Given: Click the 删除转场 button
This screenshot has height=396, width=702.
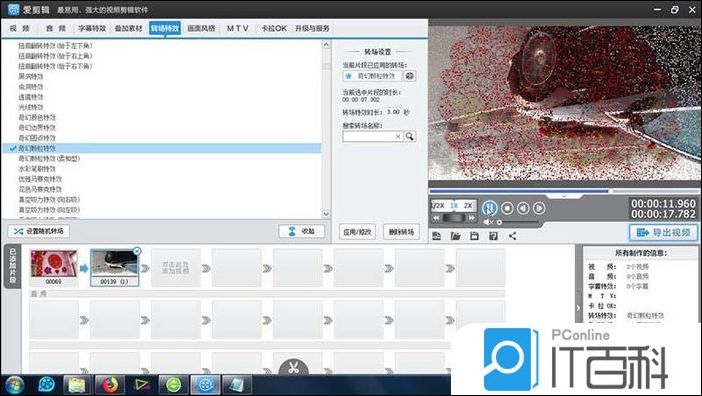Looking at the screenshot, I should pos(402,232).
